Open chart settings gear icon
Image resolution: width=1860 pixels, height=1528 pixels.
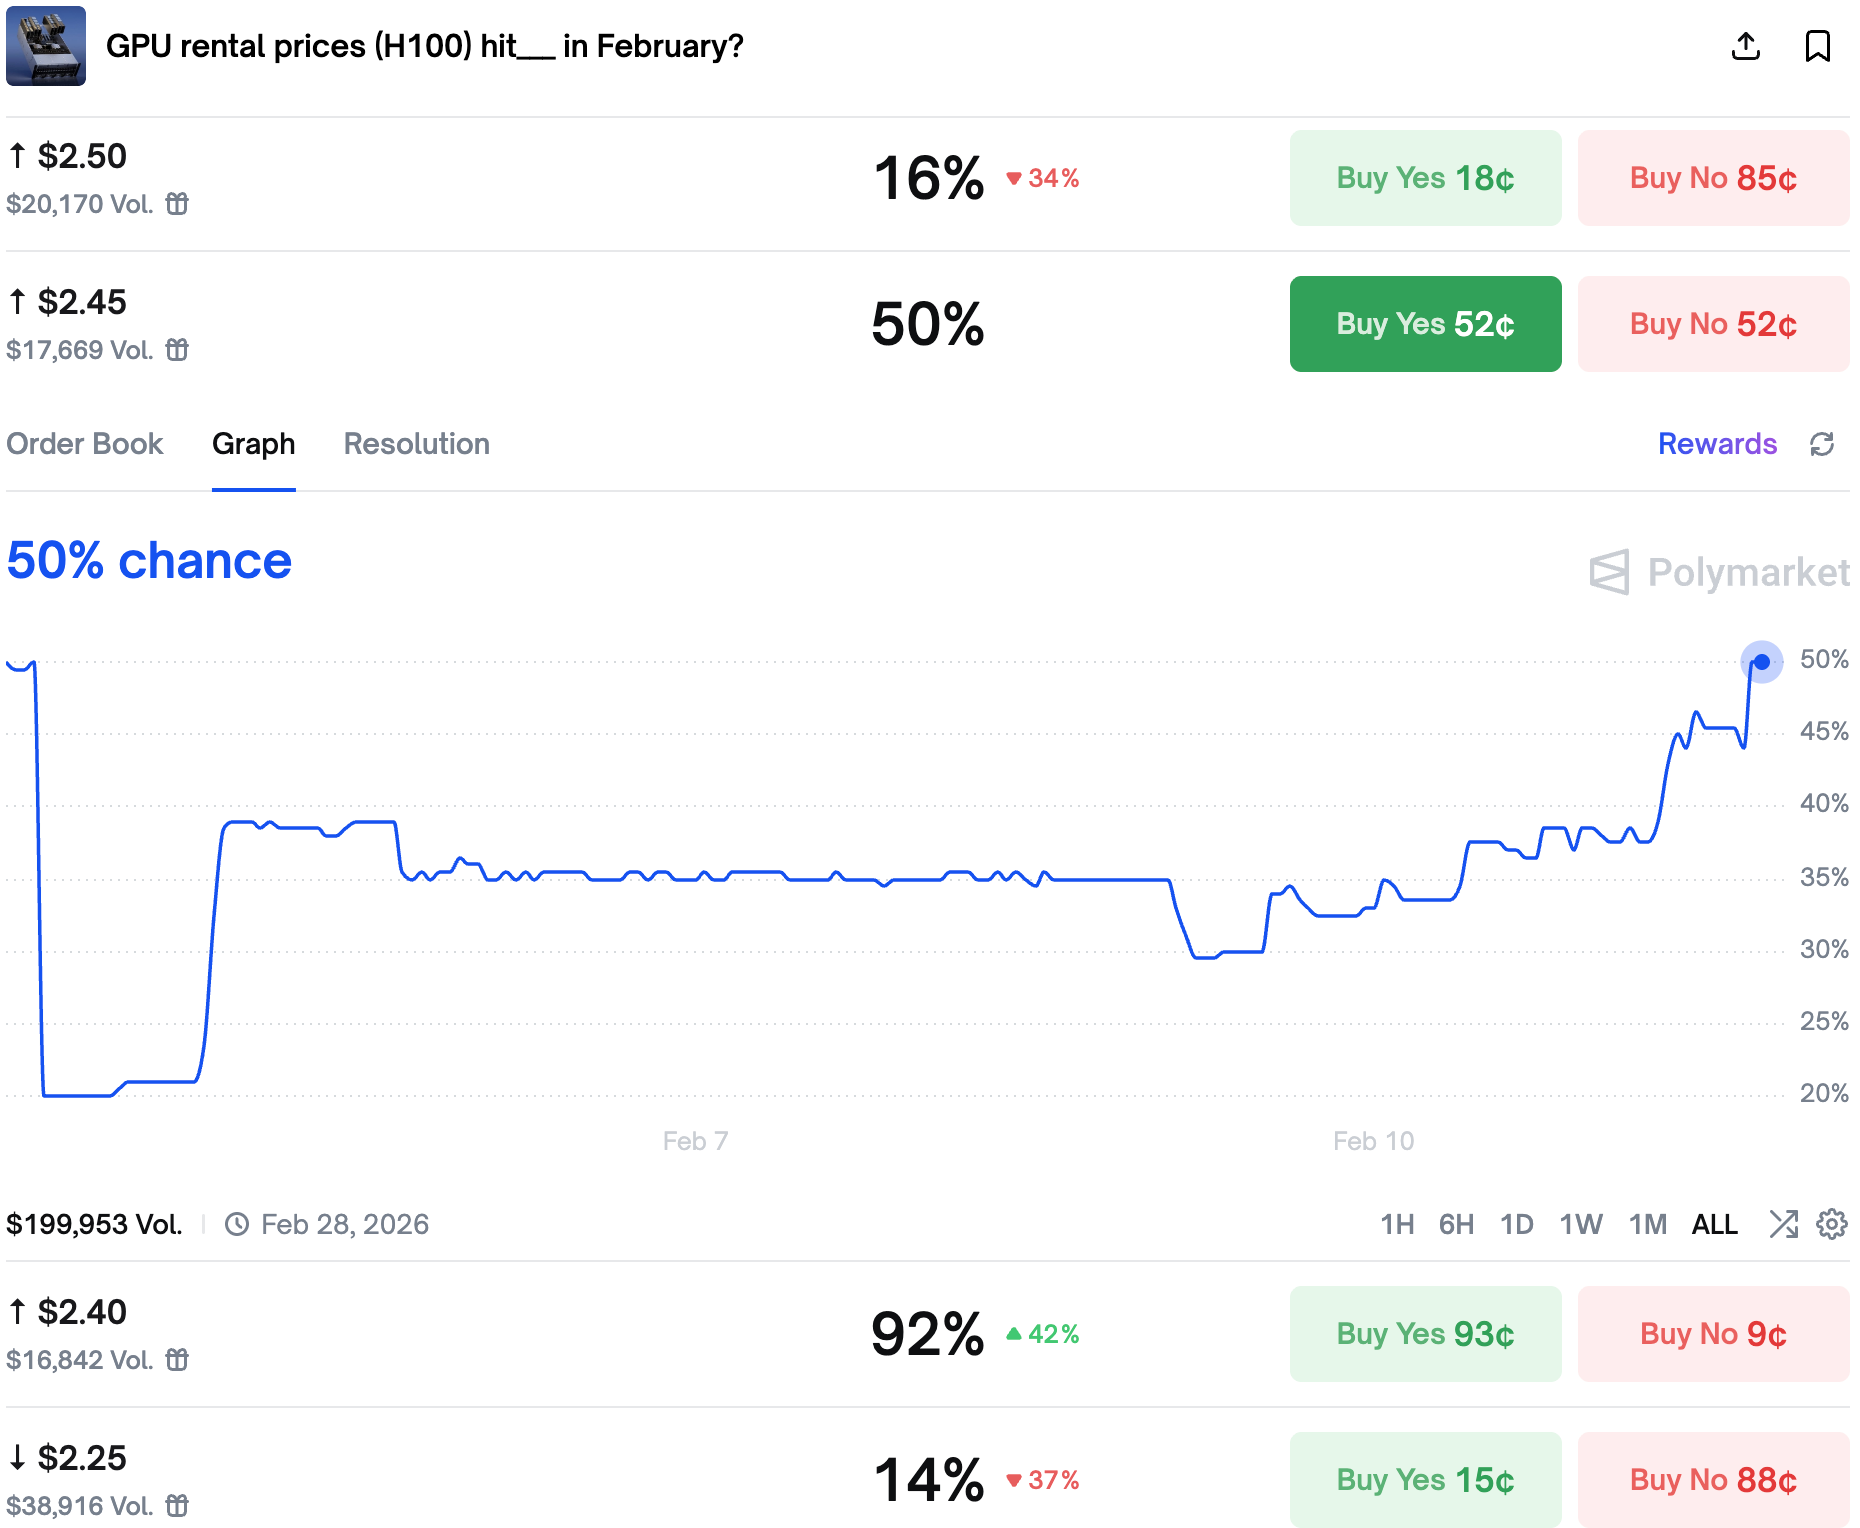pyautogui.click(x=1832, y=1224)
